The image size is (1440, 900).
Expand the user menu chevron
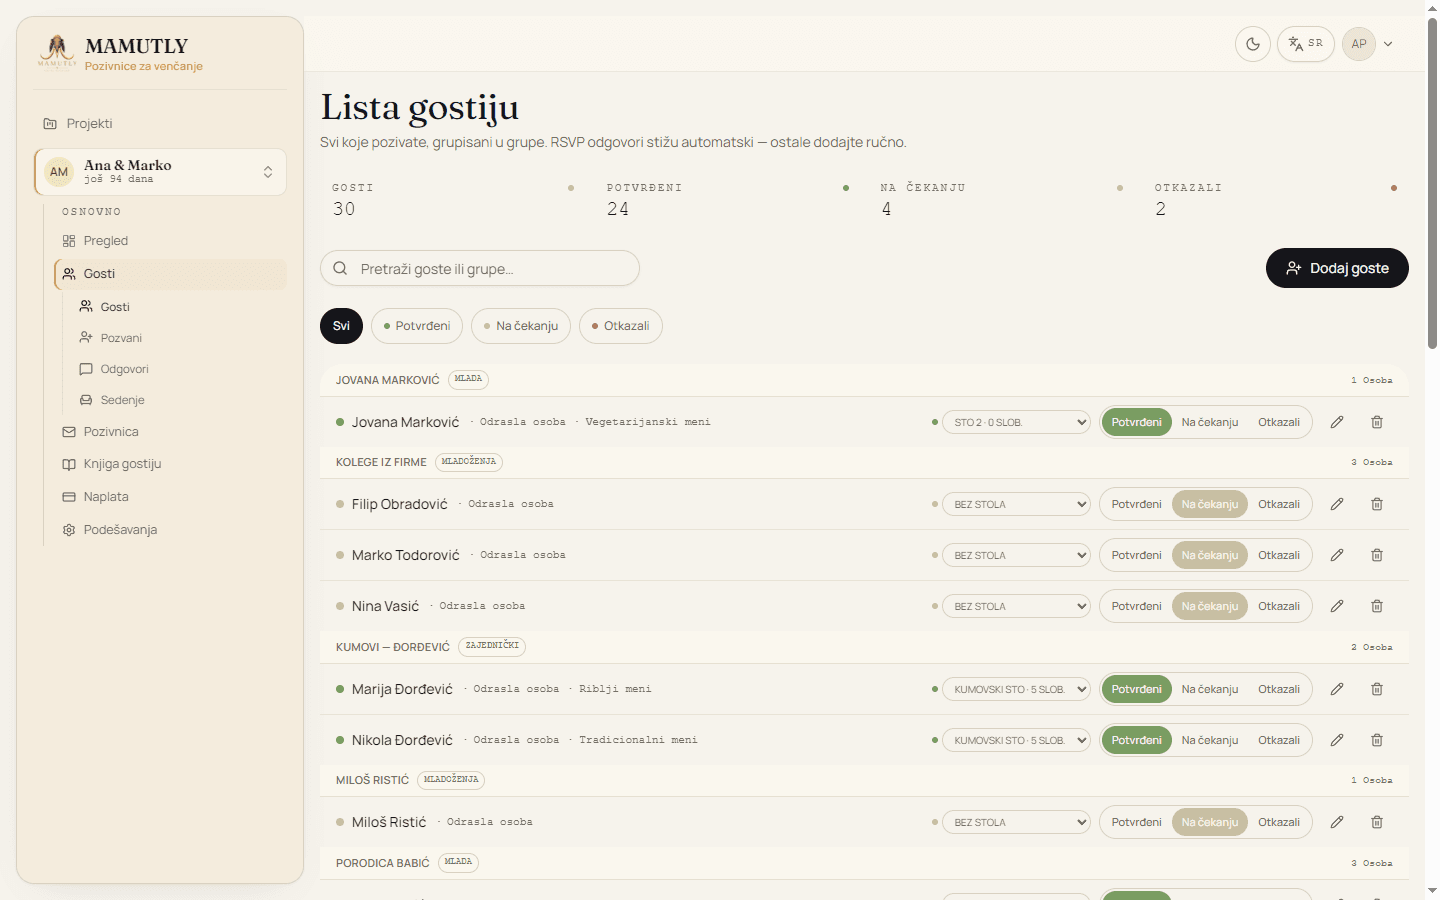[x=1388, y=44]
